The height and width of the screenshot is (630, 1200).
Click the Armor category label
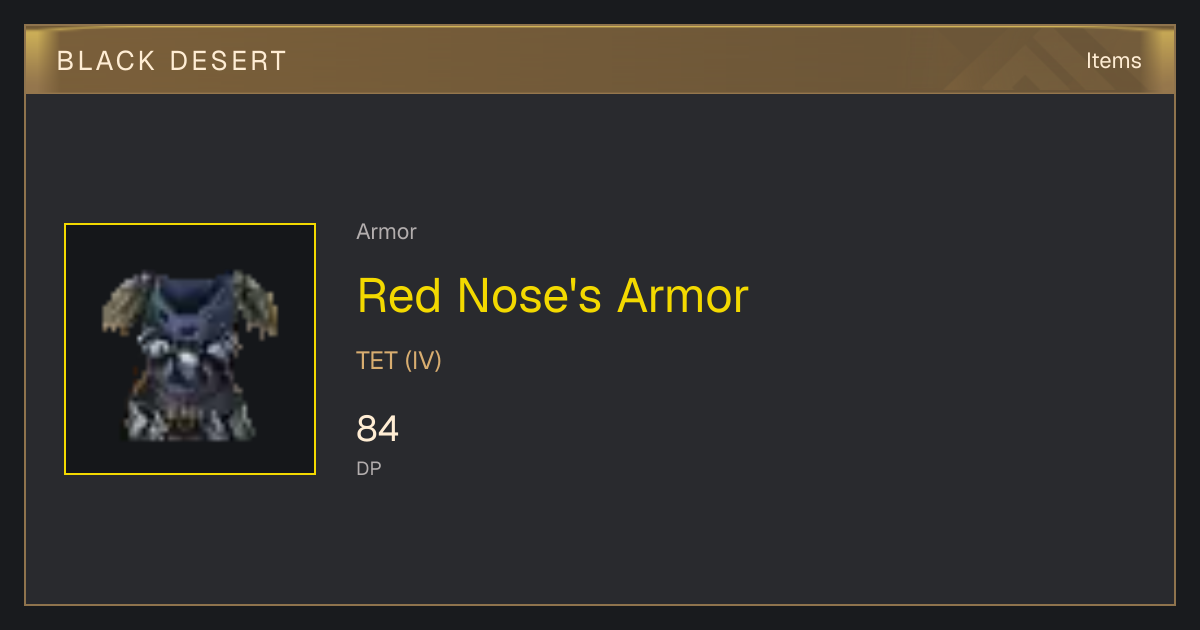point(386,232)
